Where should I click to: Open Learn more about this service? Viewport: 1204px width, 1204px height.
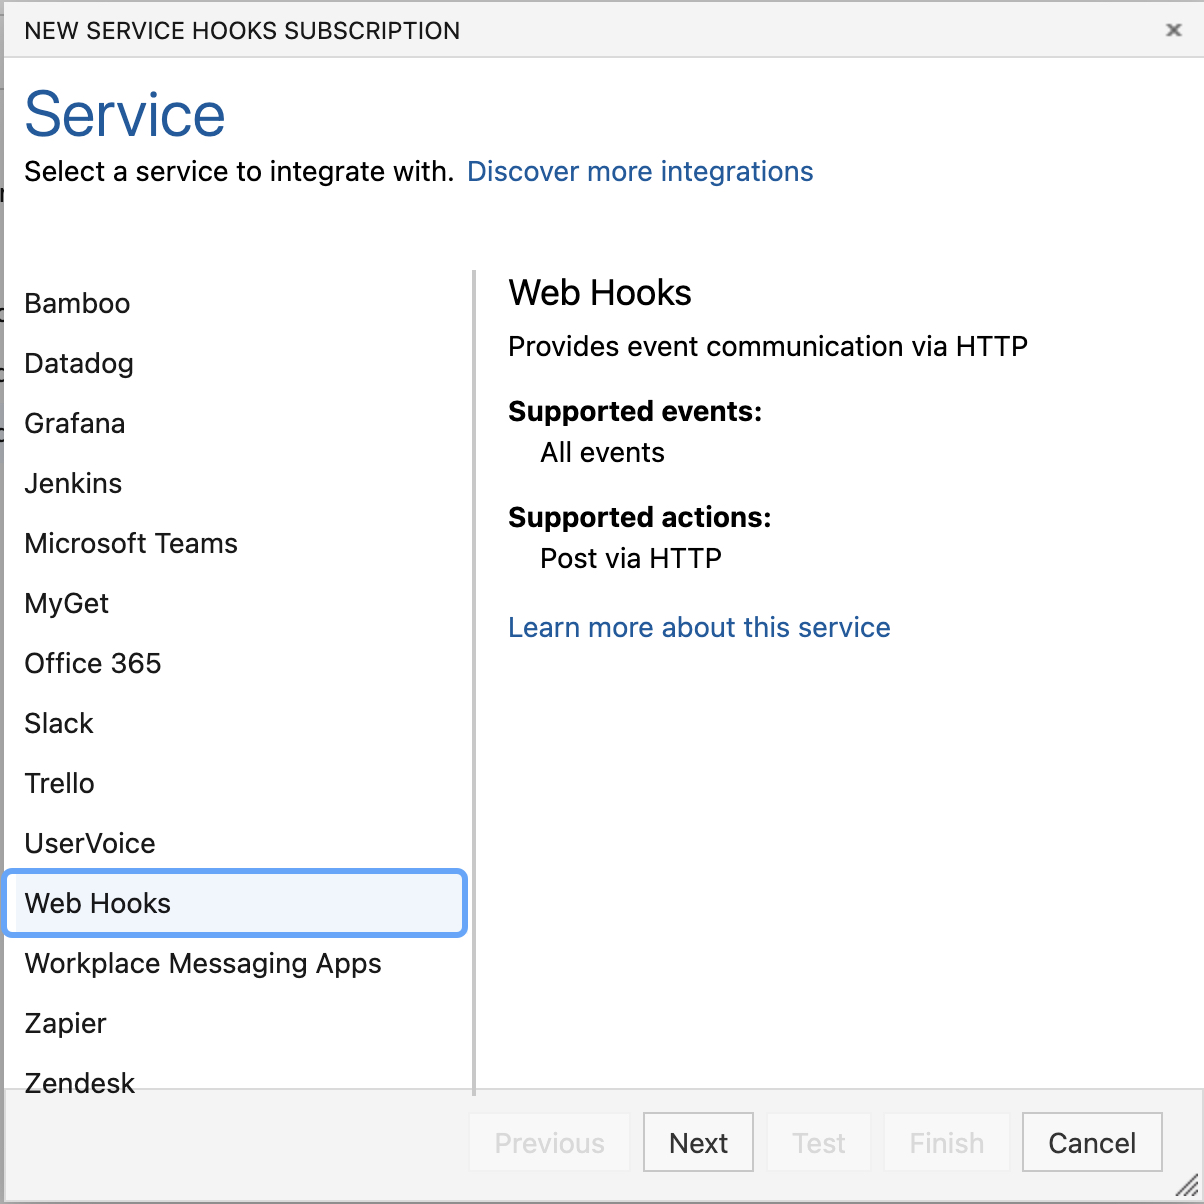pos(699,627)
